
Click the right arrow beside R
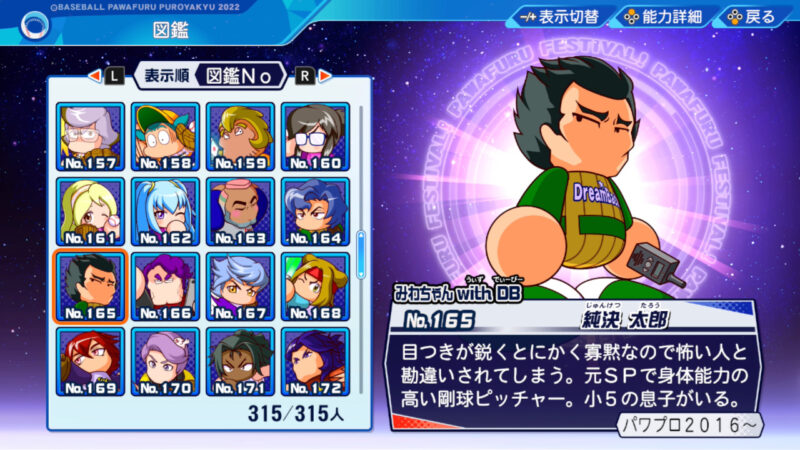tap(325, 76)
